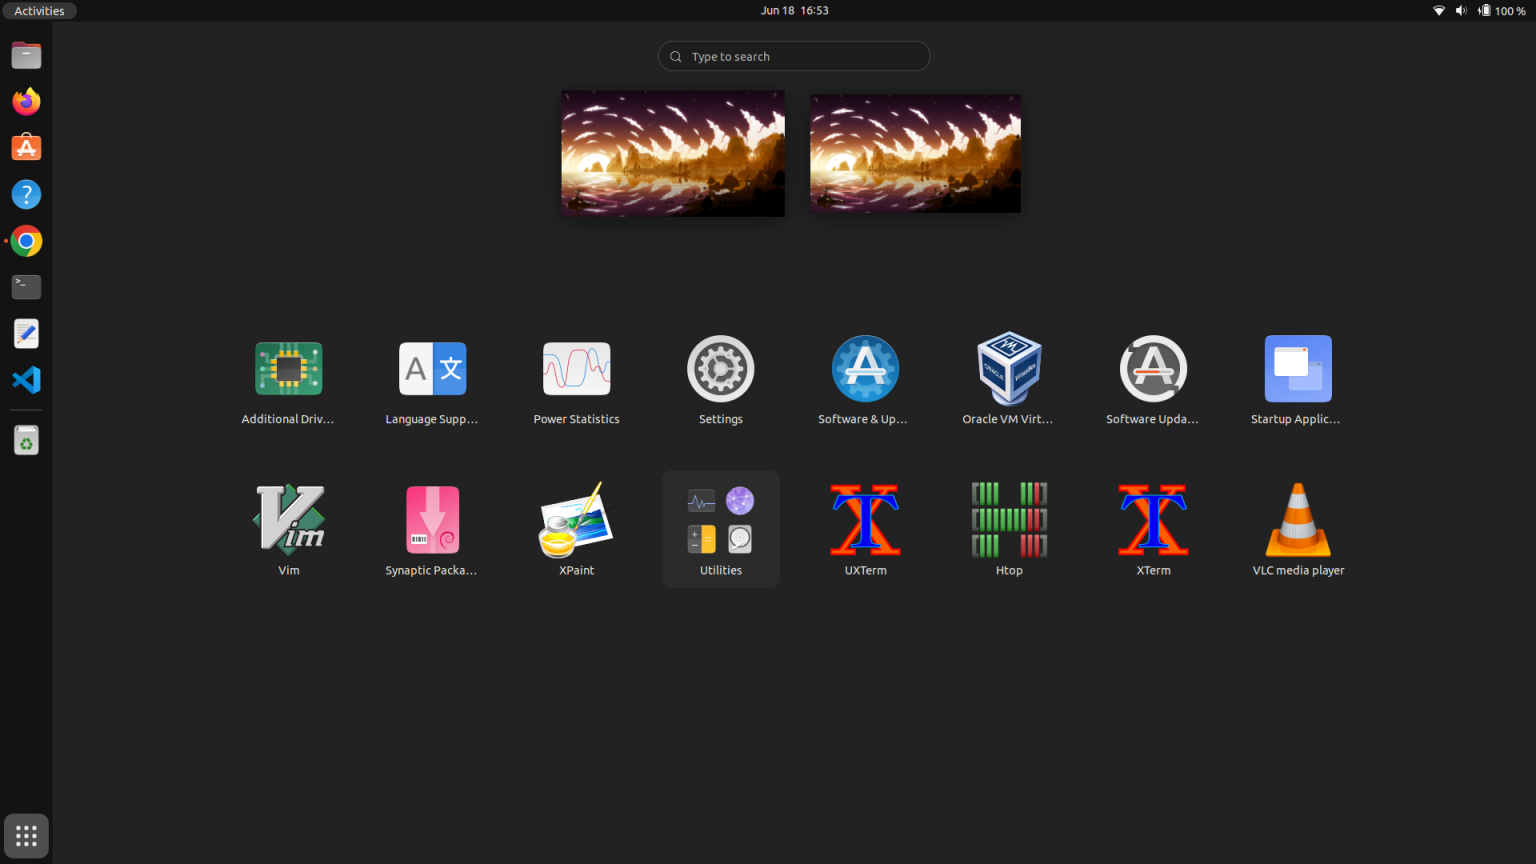Launch the UXTerm terminal

[865, 520]
